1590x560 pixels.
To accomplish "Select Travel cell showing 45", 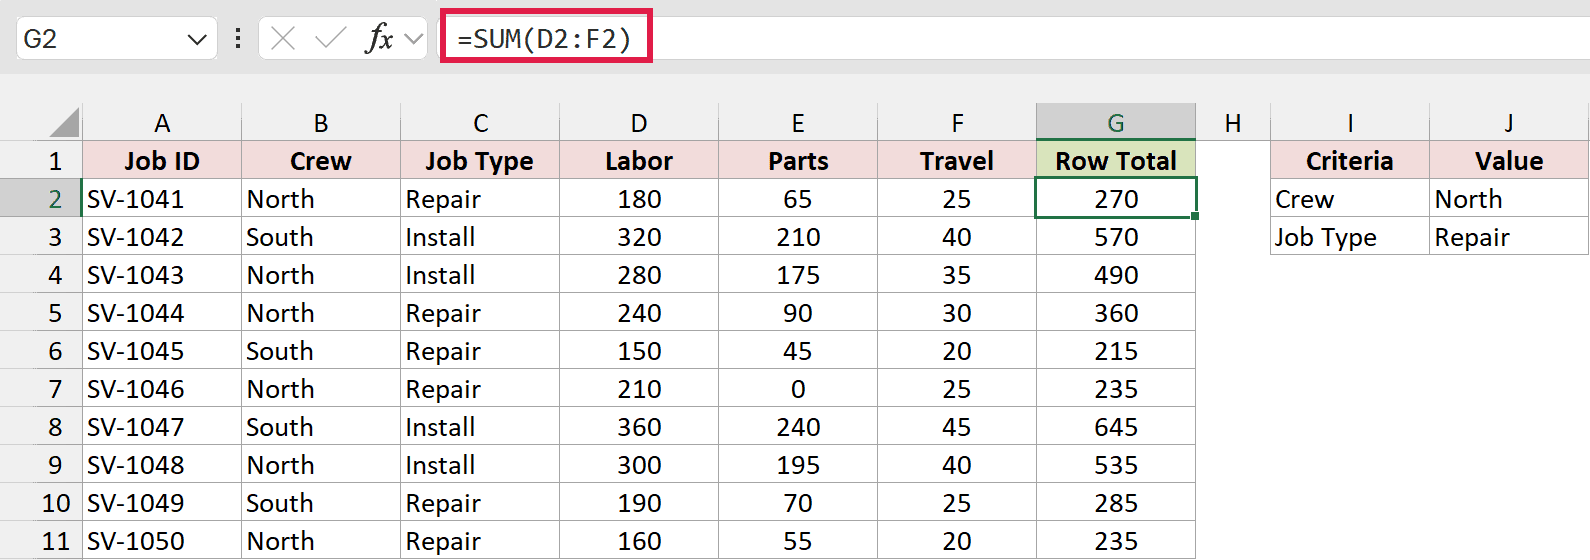I will pos(957,426).
